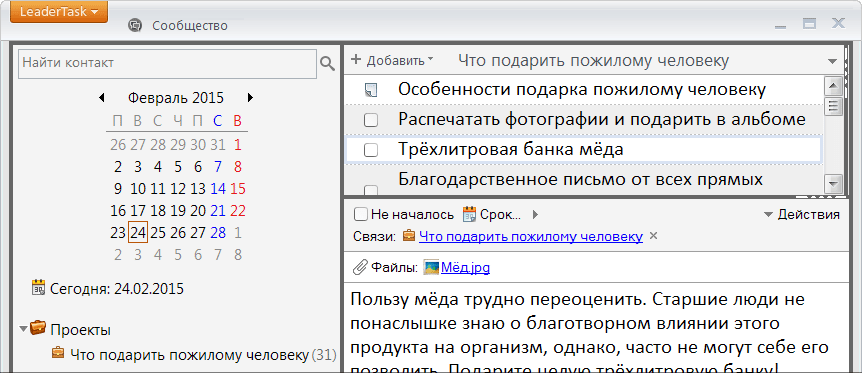The width and height of the screenshot is (862, 373).
Task: Open the Действия actions dropdown
Action: click(x=802, y=215)
